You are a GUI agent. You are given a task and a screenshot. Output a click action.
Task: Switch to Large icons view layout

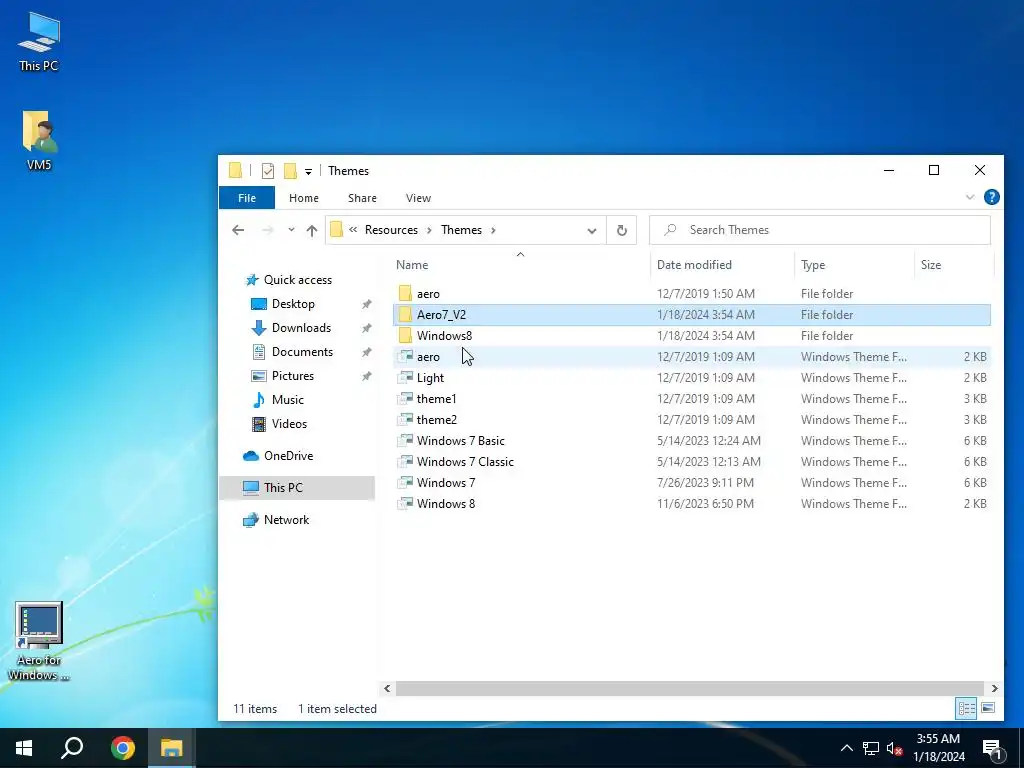[988, 708]
